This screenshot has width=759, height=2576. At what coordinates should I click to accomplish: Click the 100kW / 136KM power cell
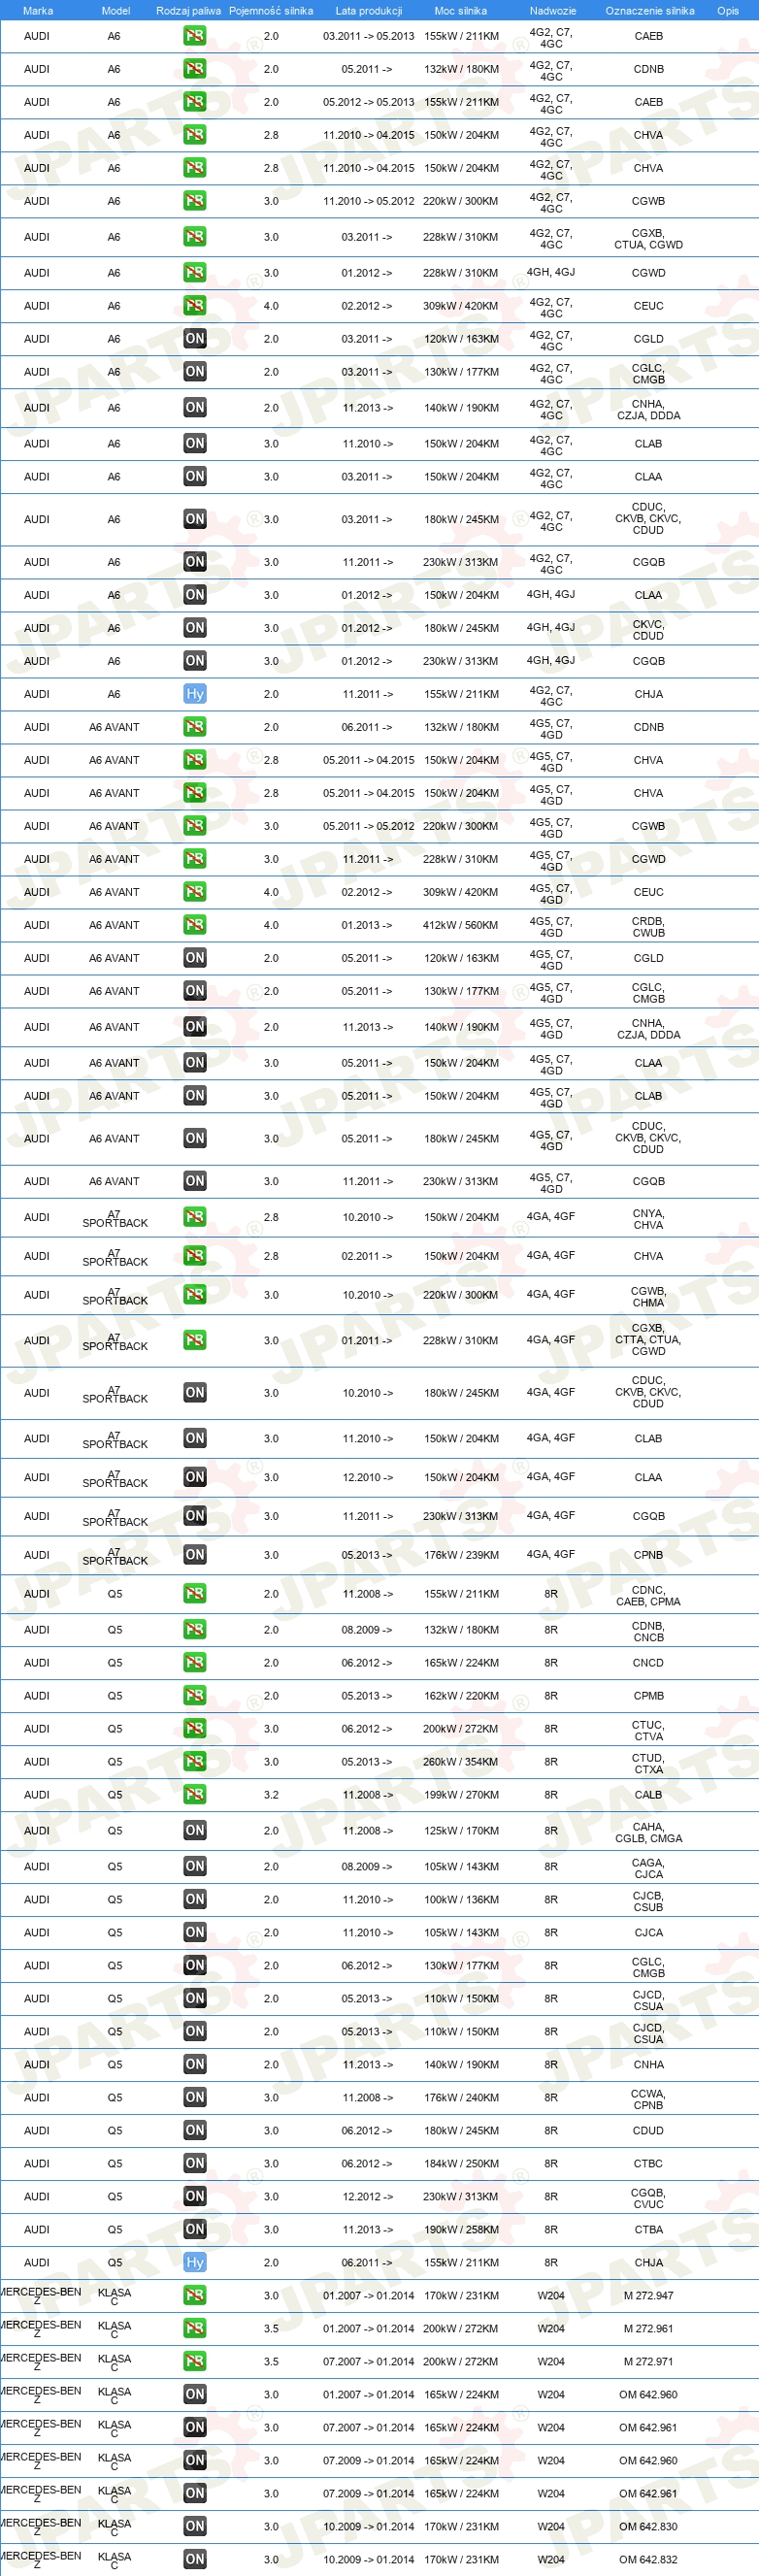[x=461, y=1899]
